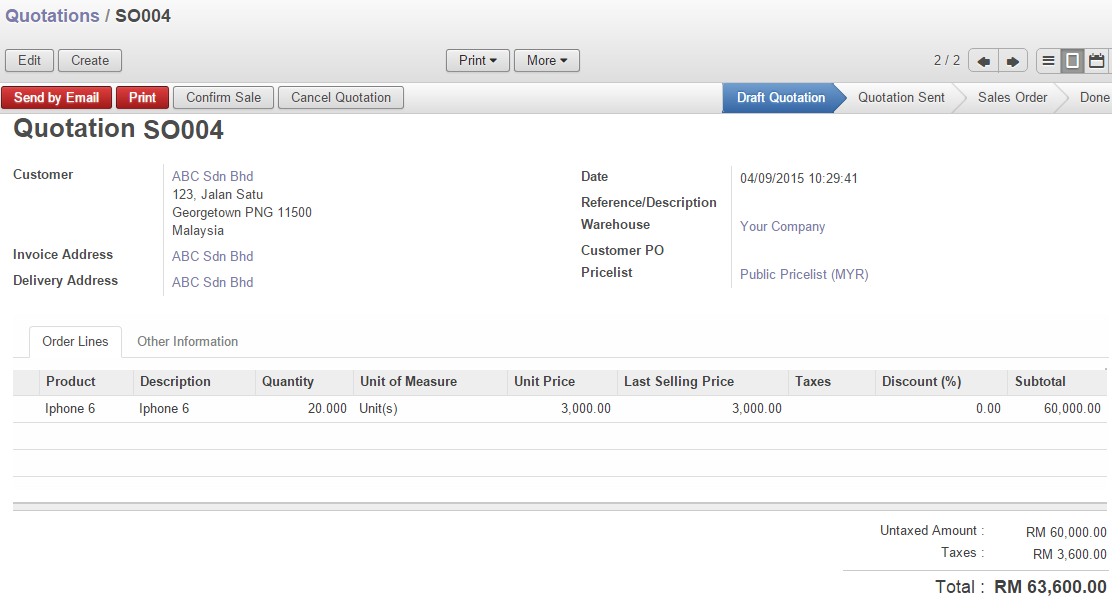The image size is (1112, 600).
Task: Switch to calendar view icon
Action: click(1097, 61)
